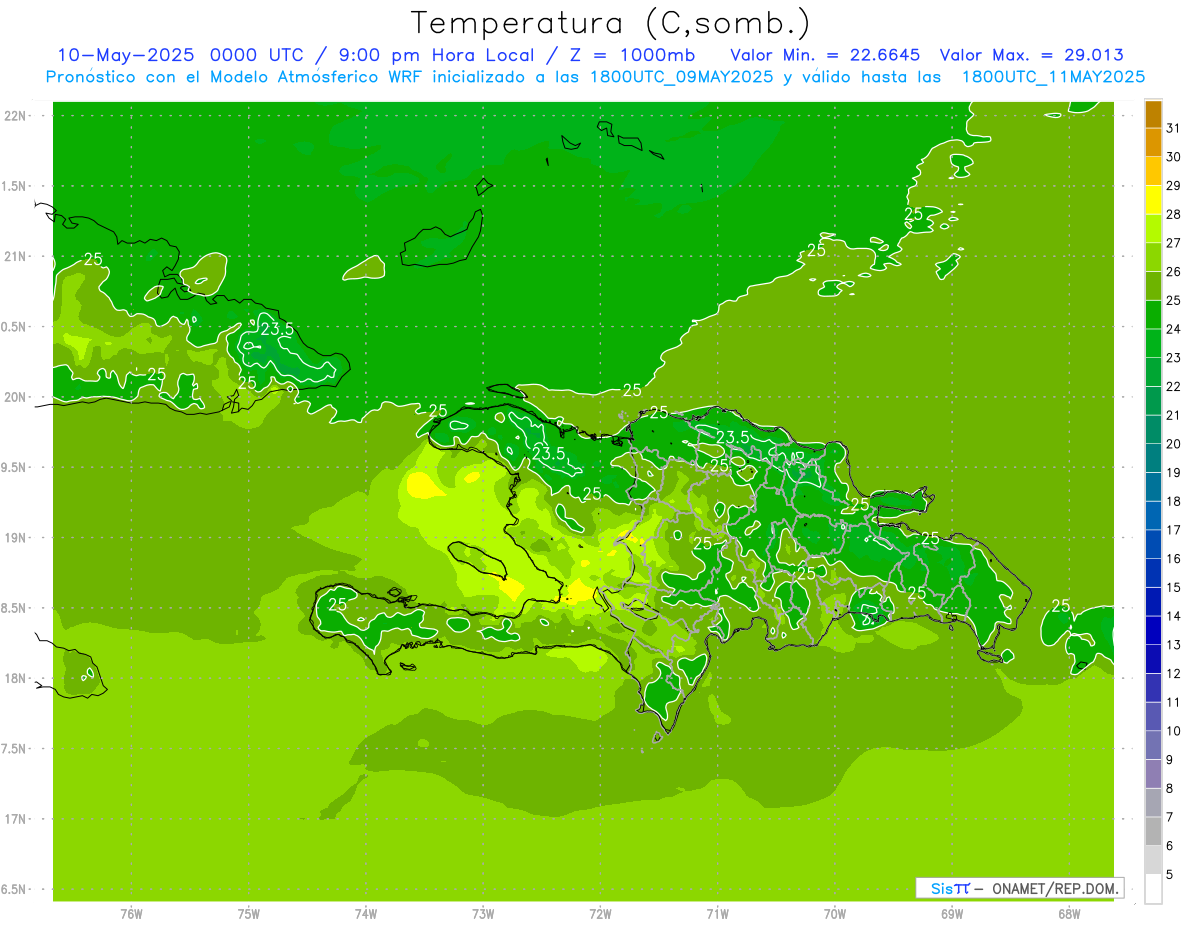Click the '8' value on the color scale
1200x927 pixels.
coord(1170,789)
